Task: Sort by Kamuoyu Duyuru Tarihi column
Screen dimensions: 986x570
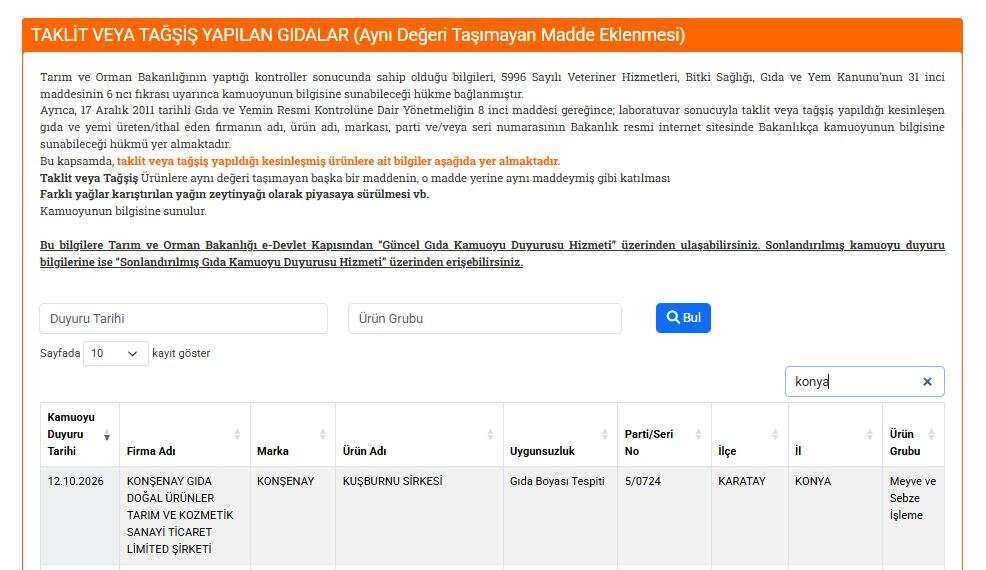Action: tap(80, 434)
